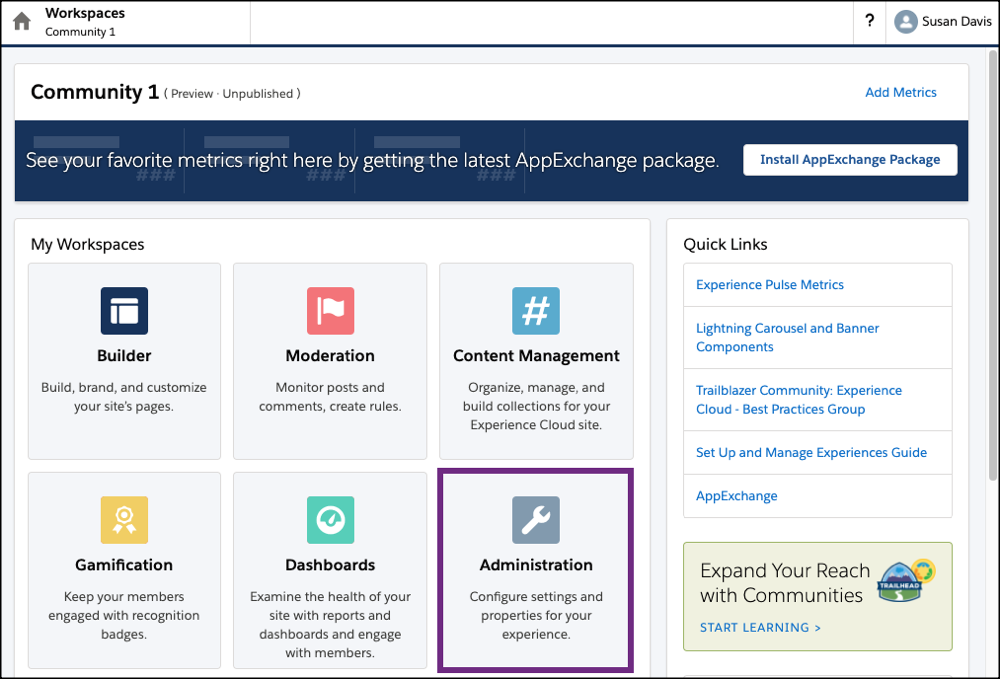Click the home icon in the header
Image resolution: width=1000 pixels, height=679 pixels.
coord(20,20)
